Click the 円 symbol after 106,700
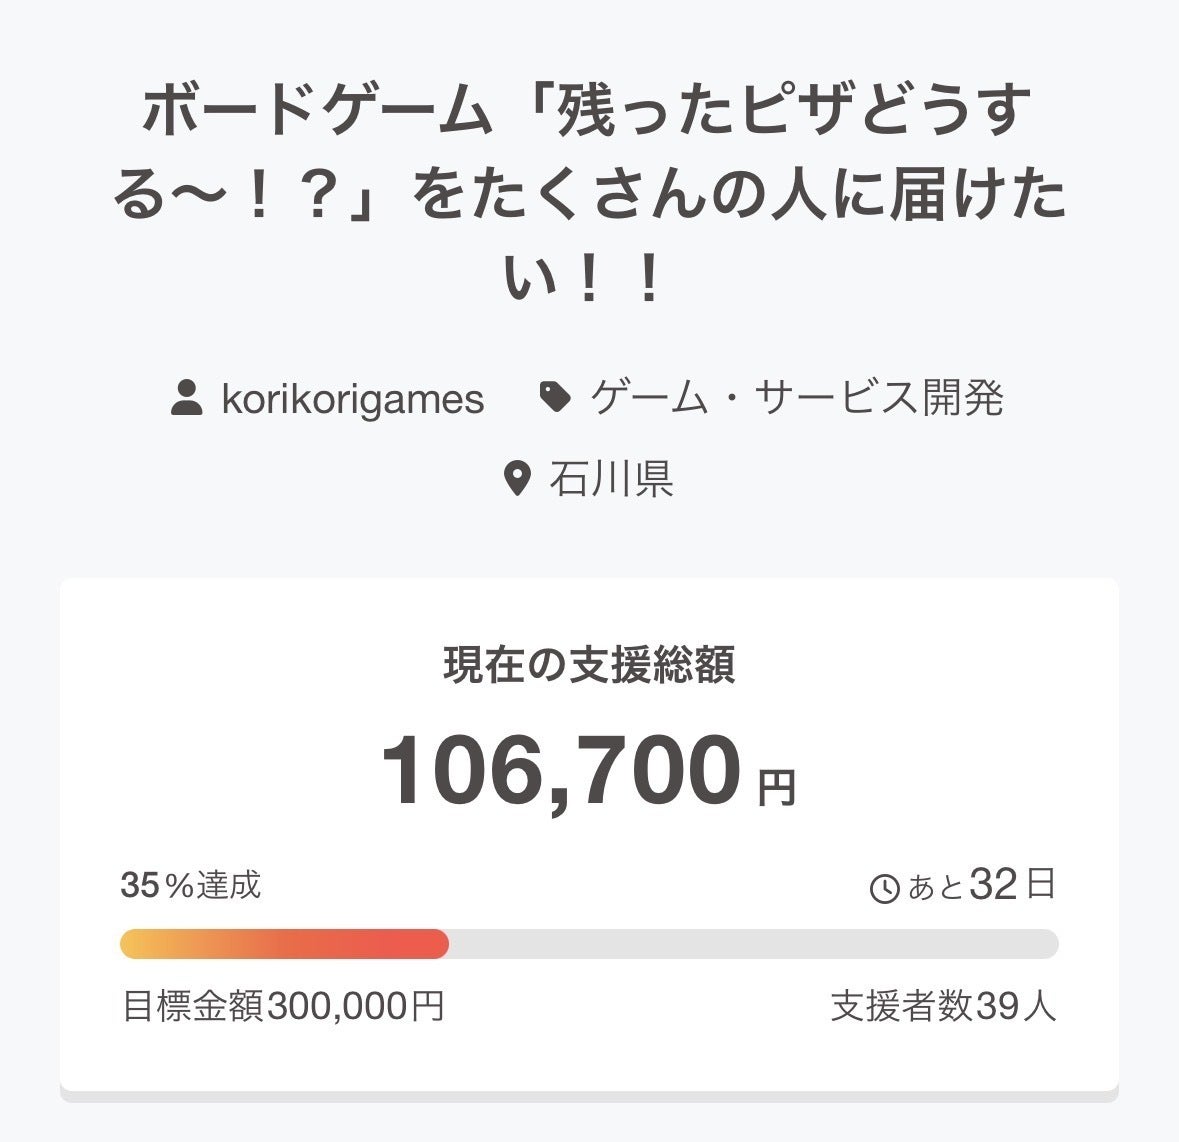The height and width of the screenshot is (1142, 1179). tap(776, 788)
